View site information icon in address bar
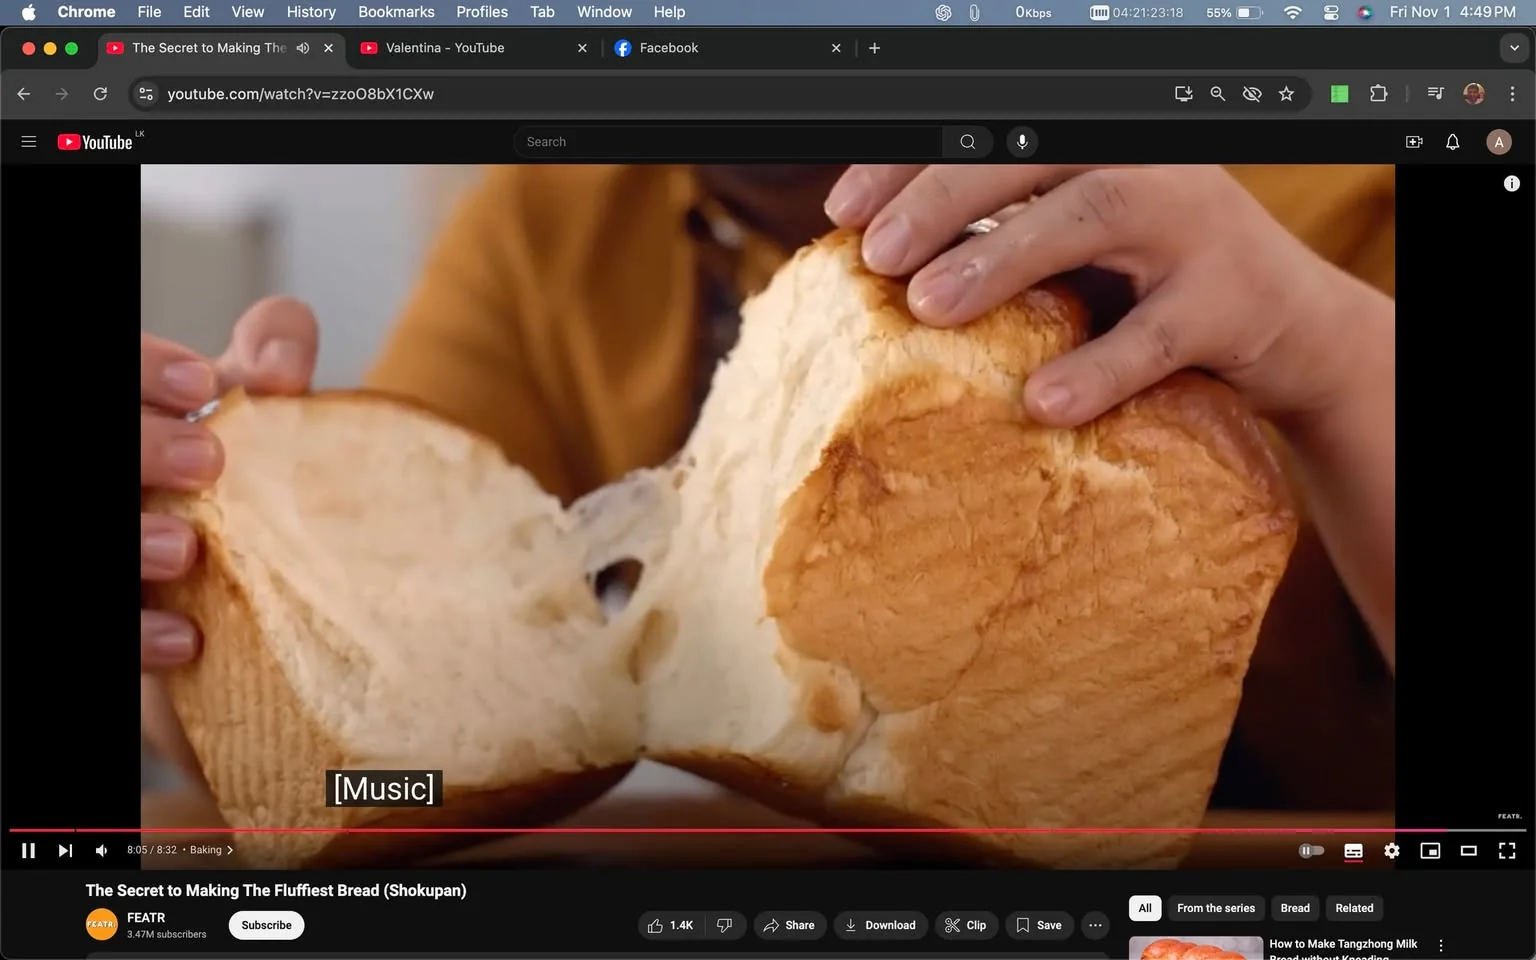 pos(146,94)
